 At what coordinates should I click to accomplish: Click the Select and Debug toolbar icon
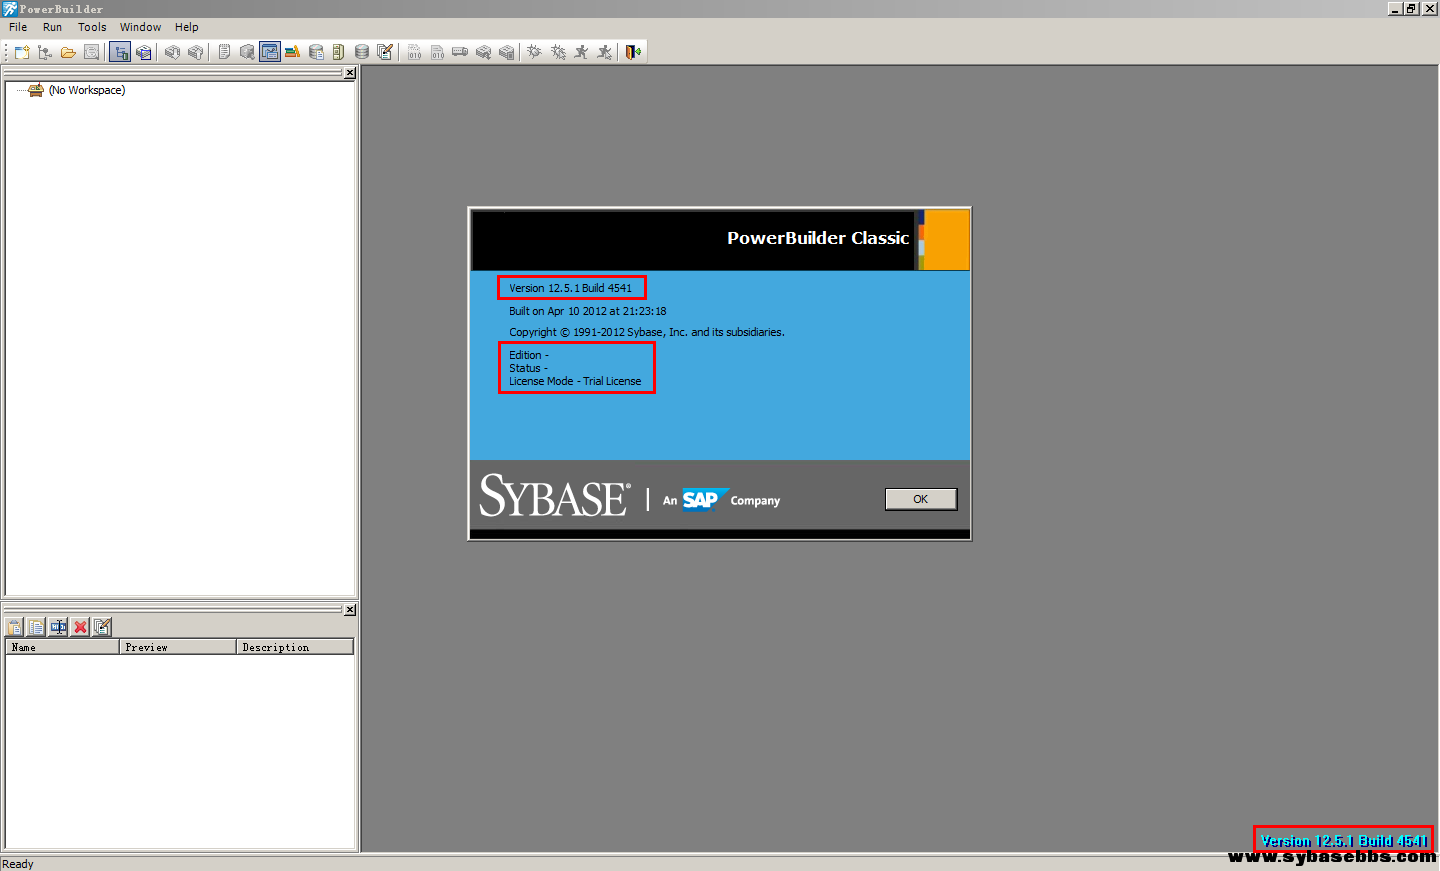(x=558, y=52)
